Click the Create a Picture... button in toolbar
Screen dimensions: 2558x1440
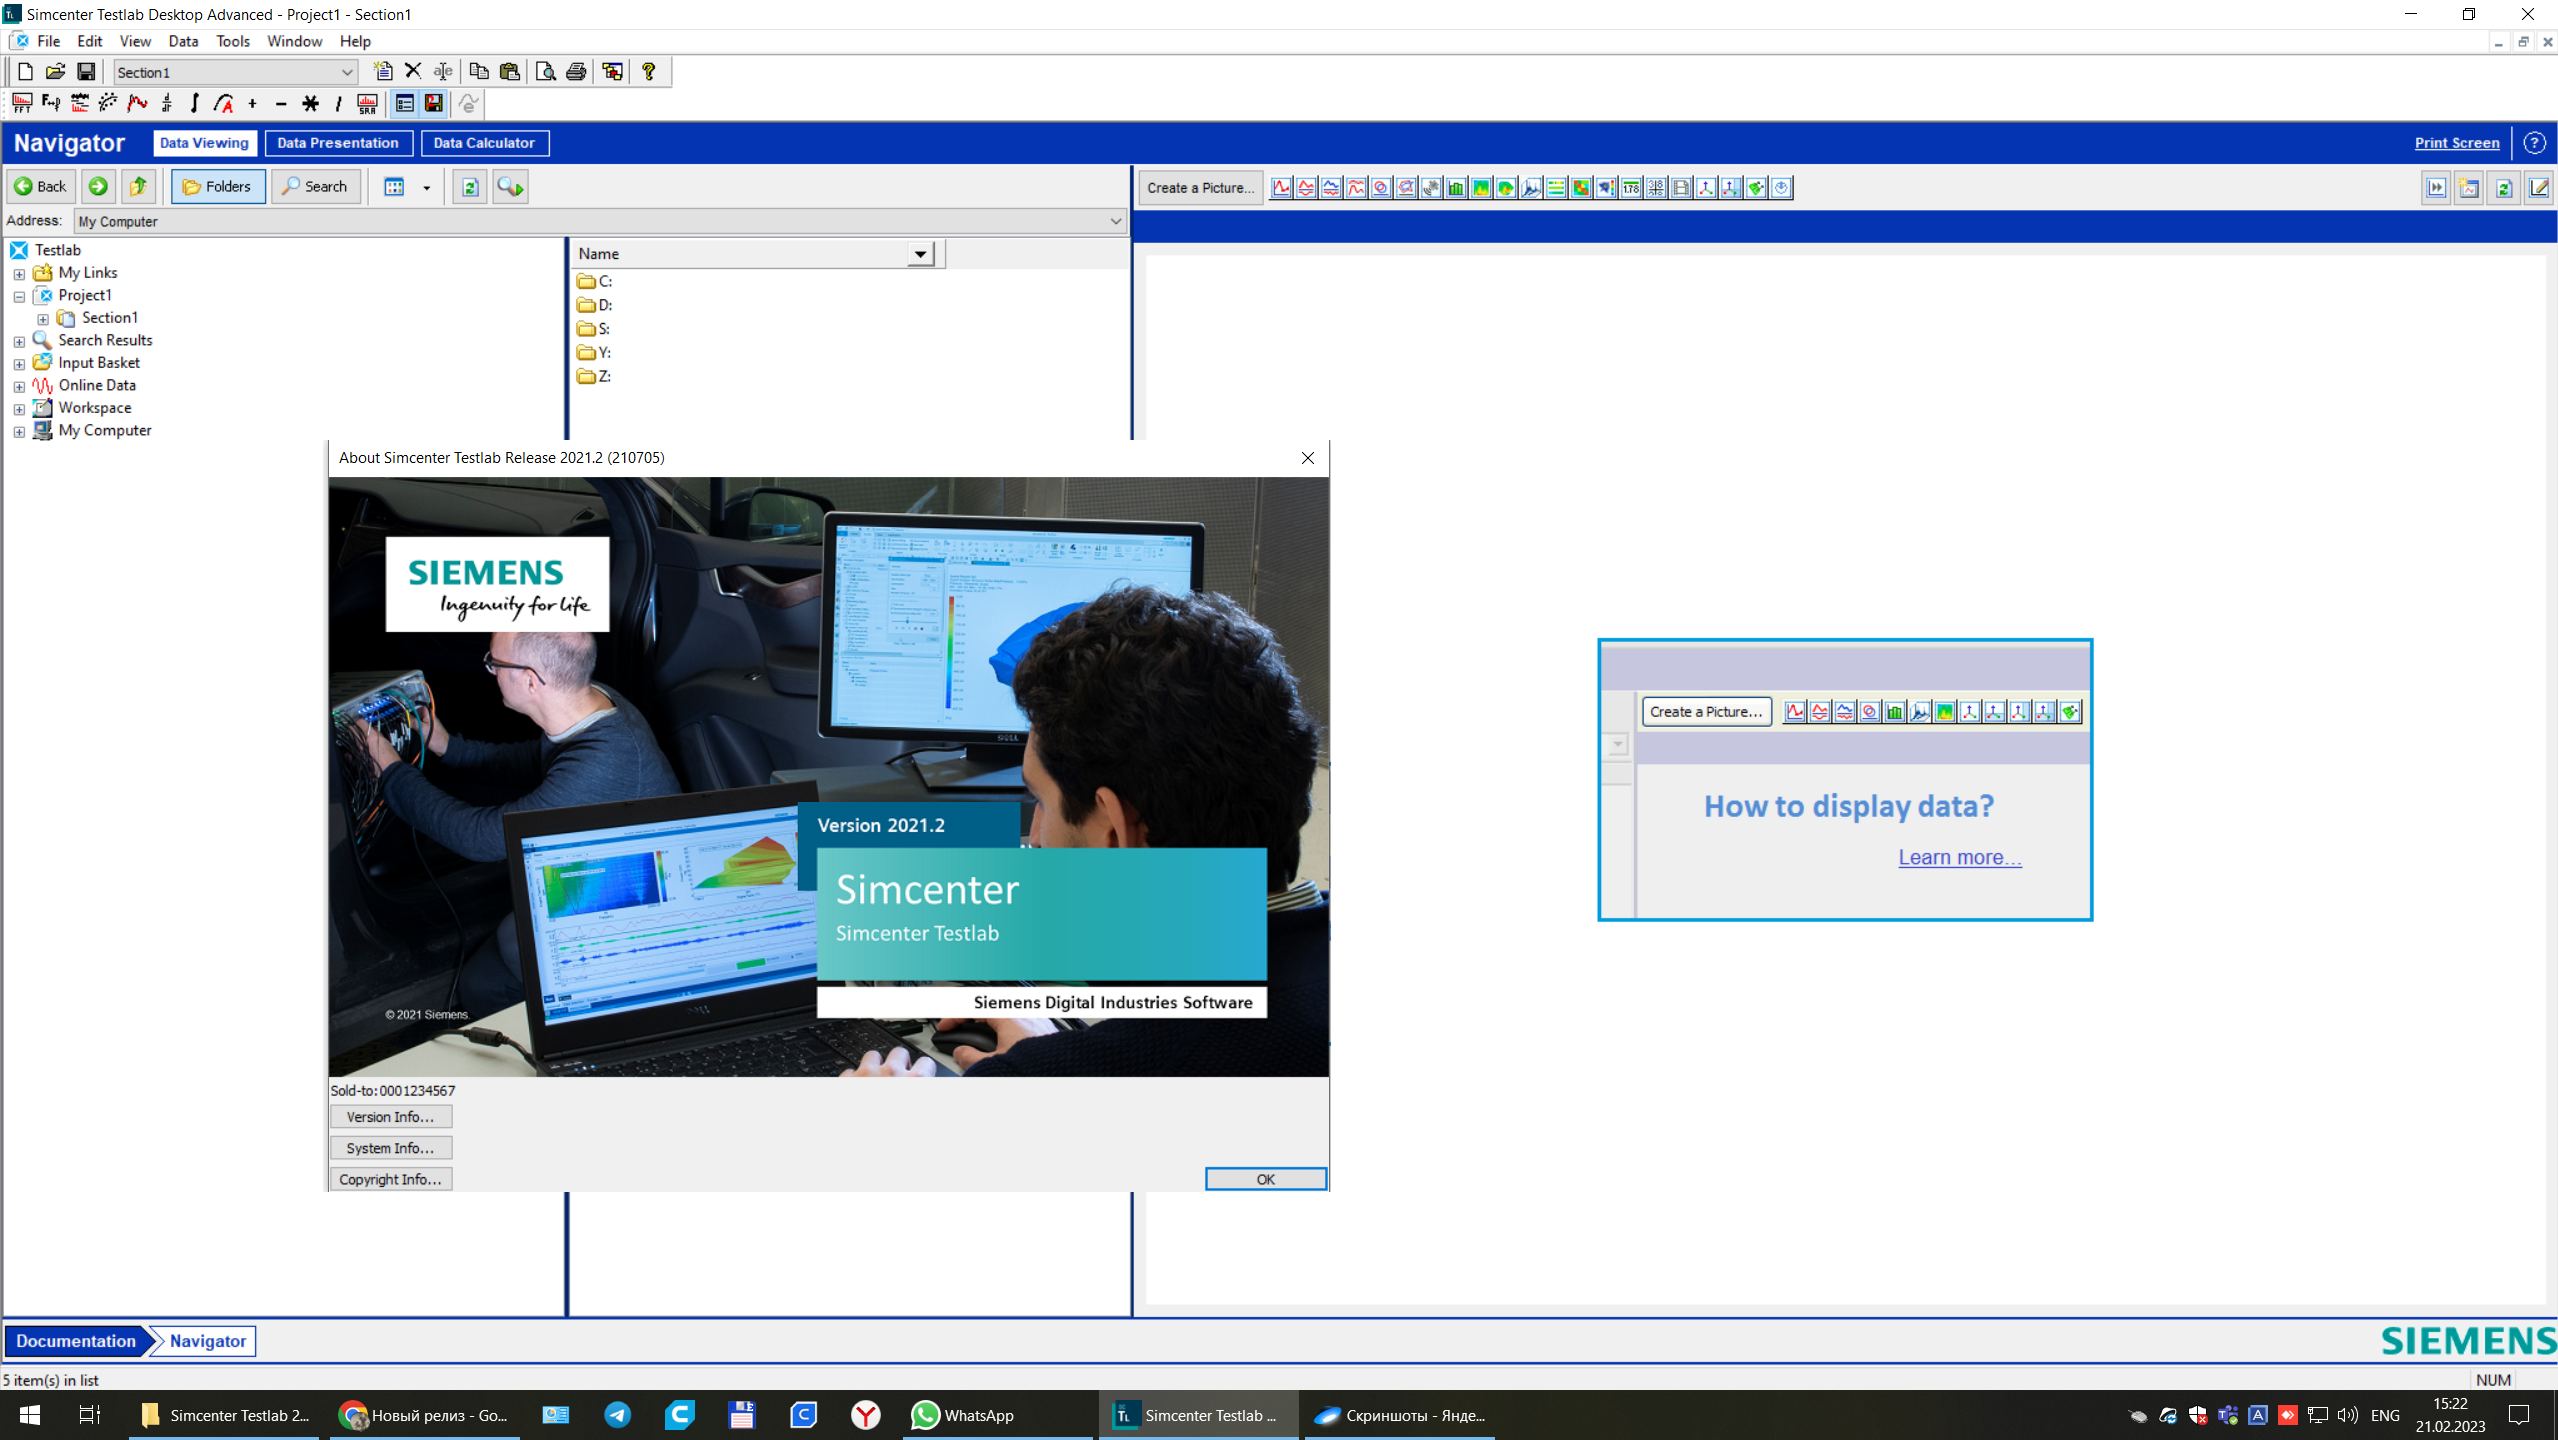coord(1200,187)
